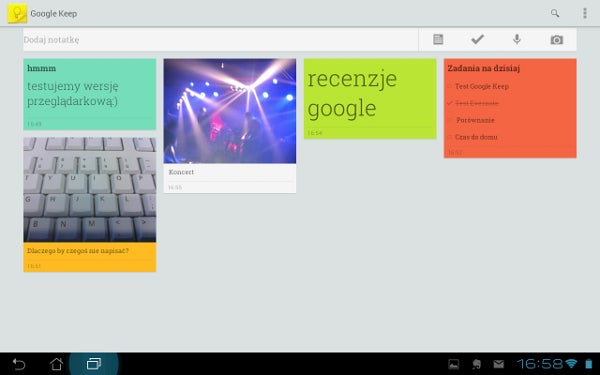Add a photo note with camera icon

(x=557, y=40)
